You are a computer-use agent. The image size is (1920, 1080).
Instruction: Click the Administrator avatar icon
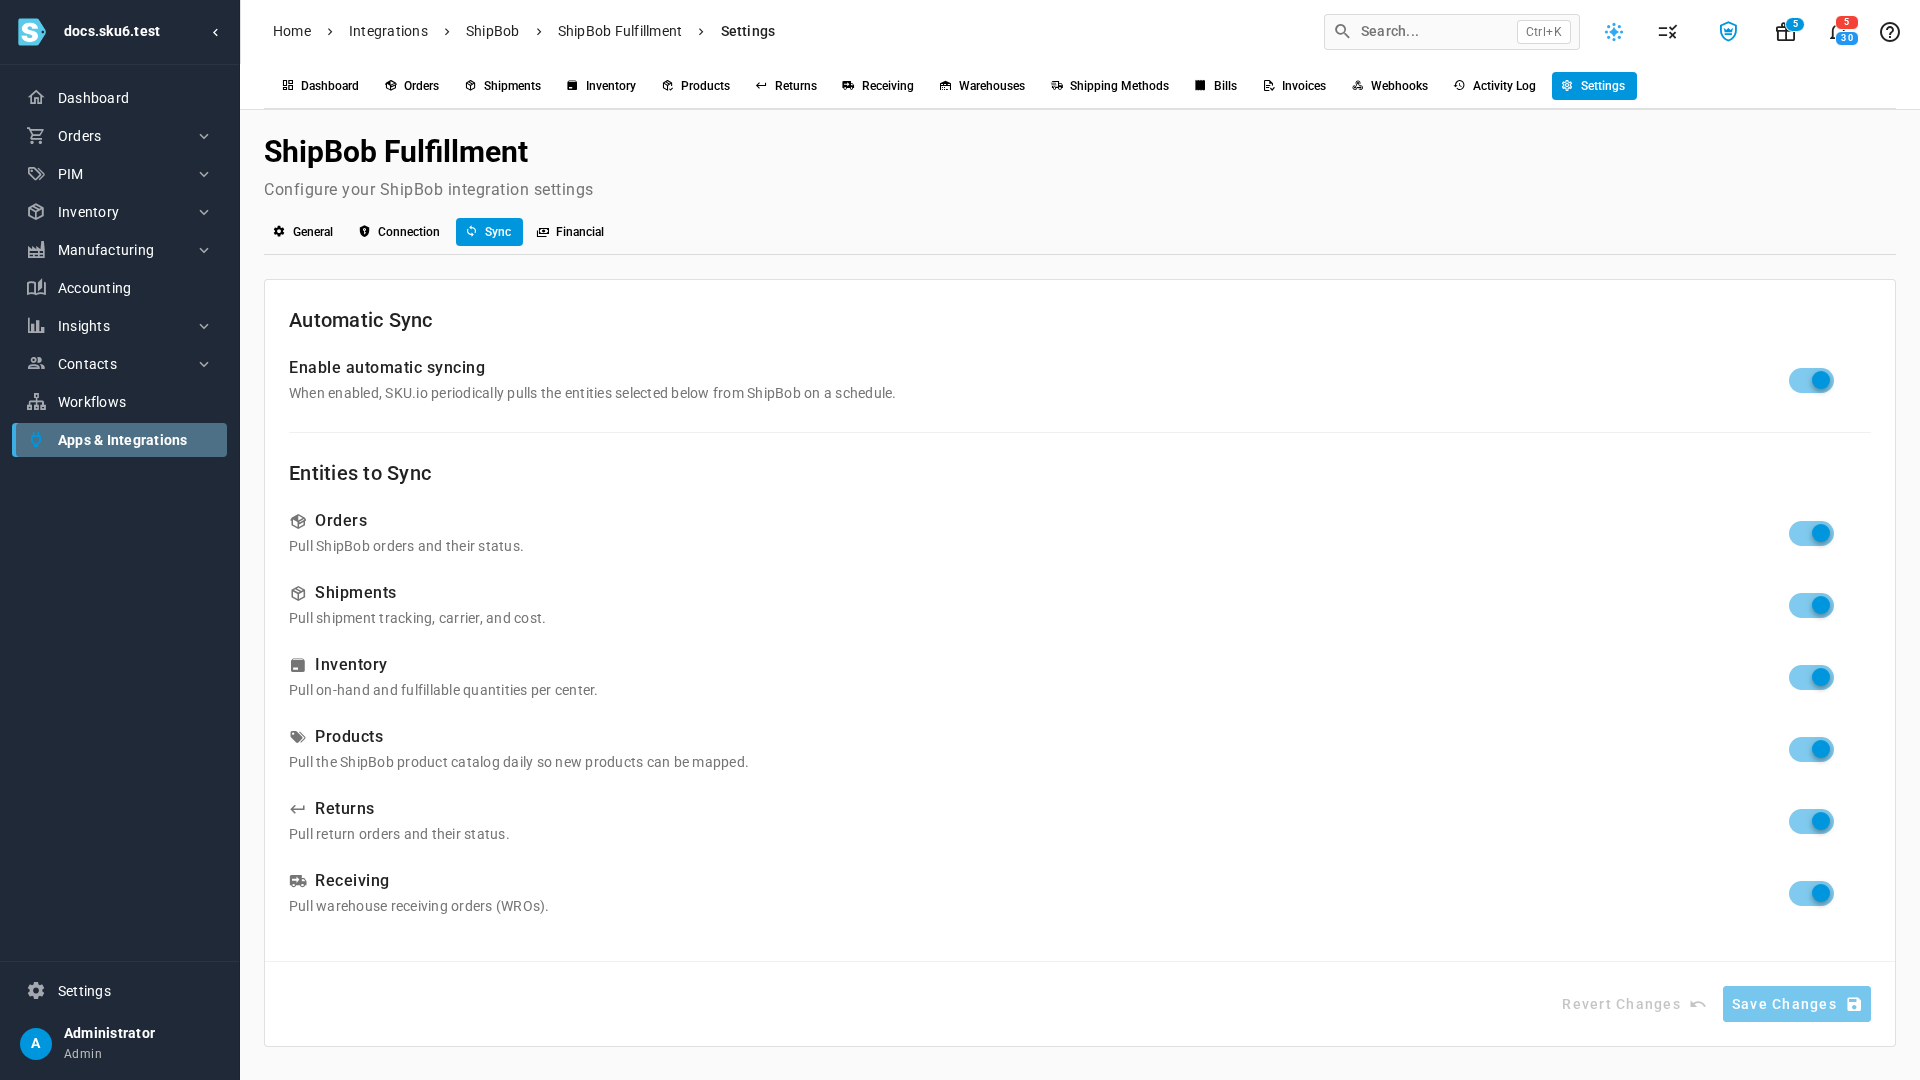pos(36,1044)
